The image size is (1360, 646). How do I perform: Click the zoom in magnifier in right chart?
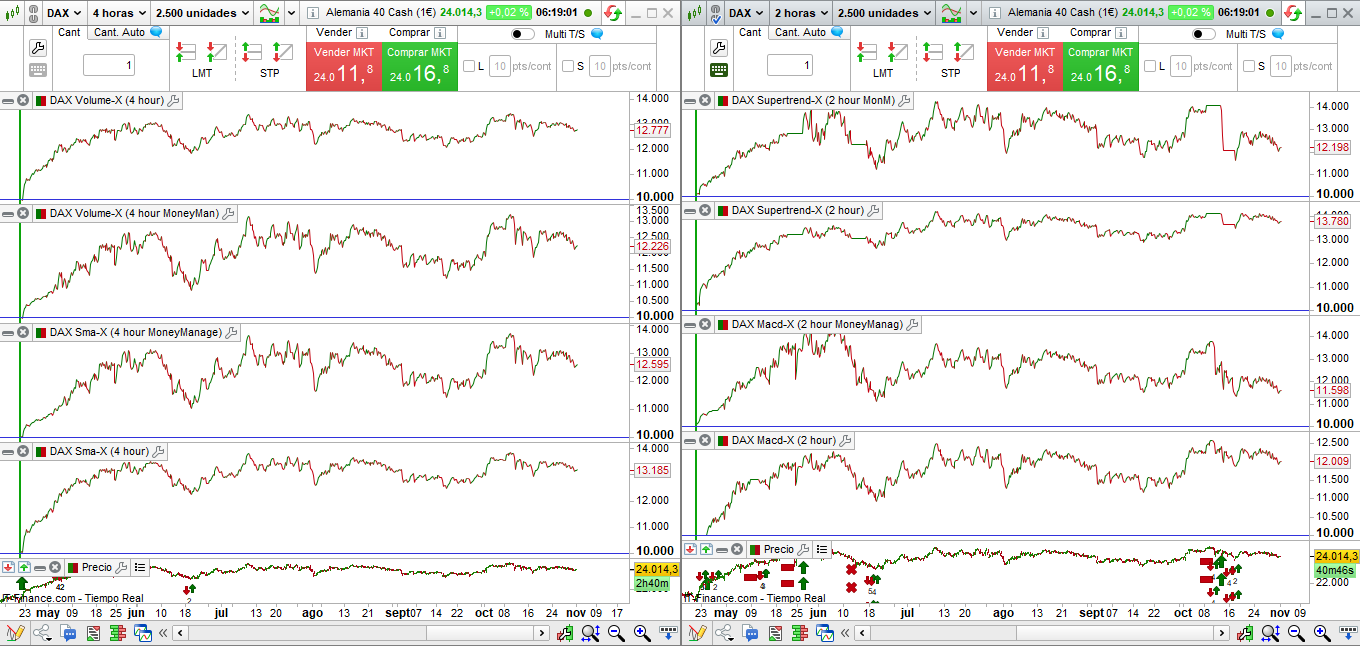[x=1320, y=633]
